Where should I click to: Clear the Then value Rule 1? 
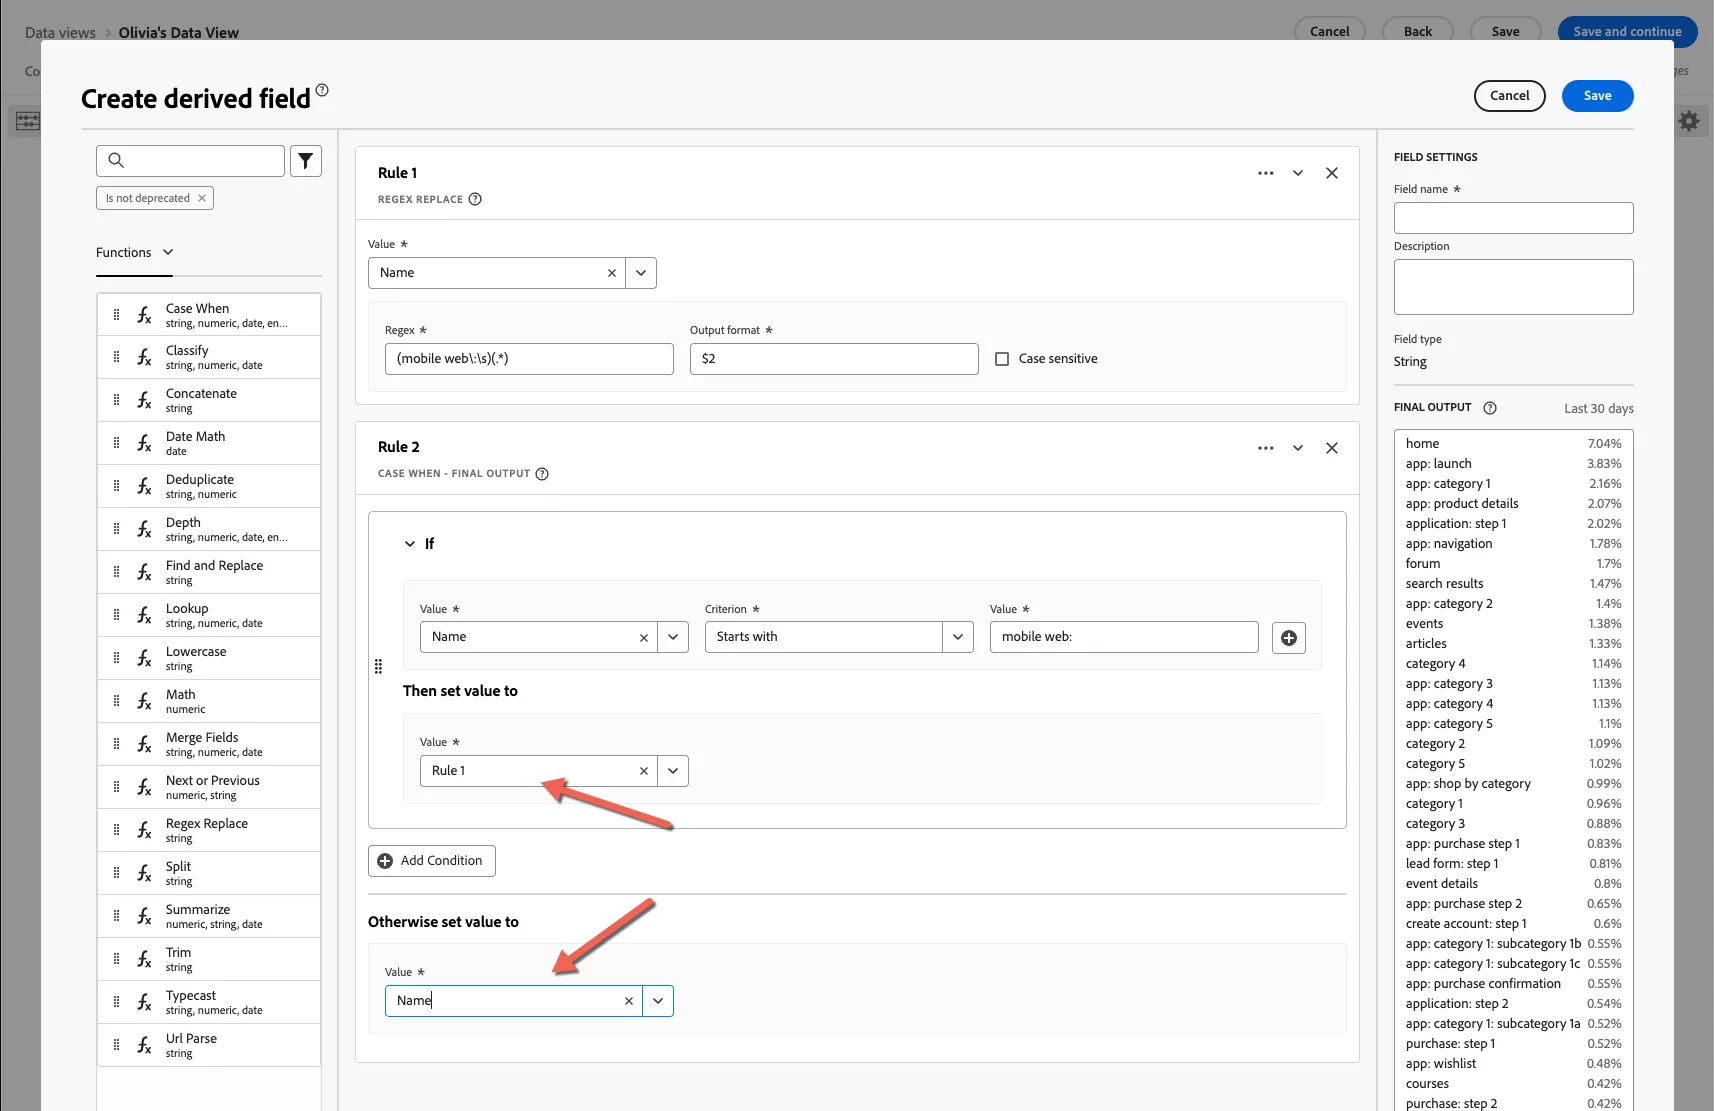[x=644, y=771]
